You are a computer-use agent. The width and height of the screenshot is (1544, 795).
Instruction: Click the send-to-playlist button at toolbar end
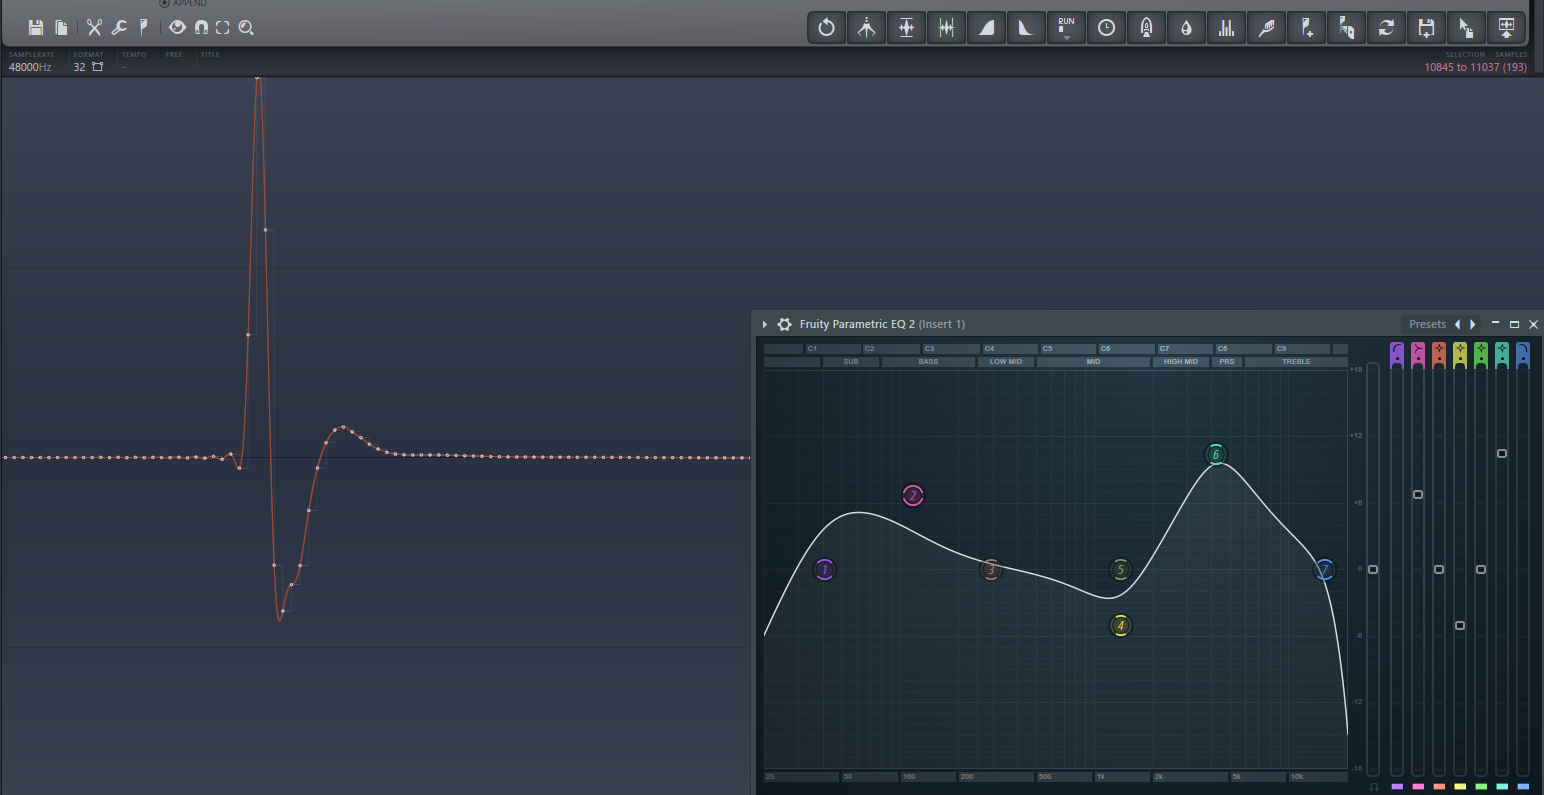pyautogui.click(x=1506, y=28)
